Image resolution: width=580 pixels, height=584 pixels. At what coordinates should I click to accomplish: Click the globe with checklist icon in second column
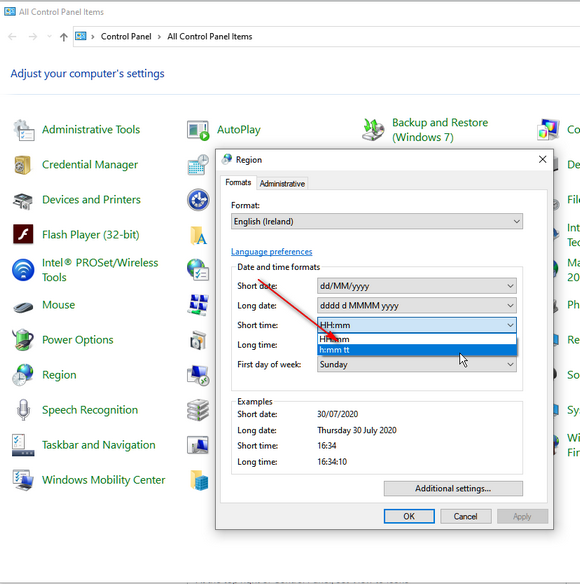(x=198, y=270)
